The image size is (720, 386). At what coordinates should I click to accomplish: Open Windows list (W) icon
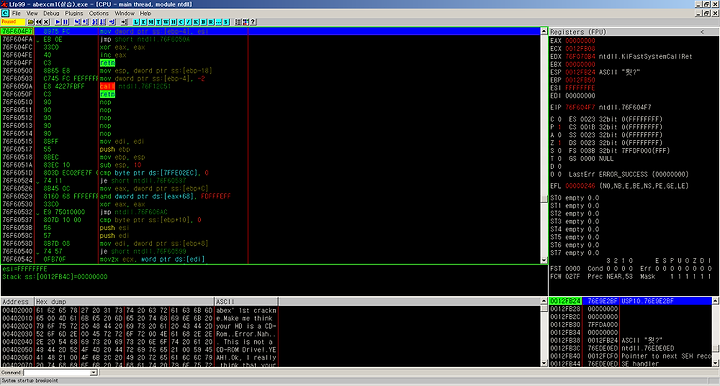pyautogui.click(x=165, y=22)
